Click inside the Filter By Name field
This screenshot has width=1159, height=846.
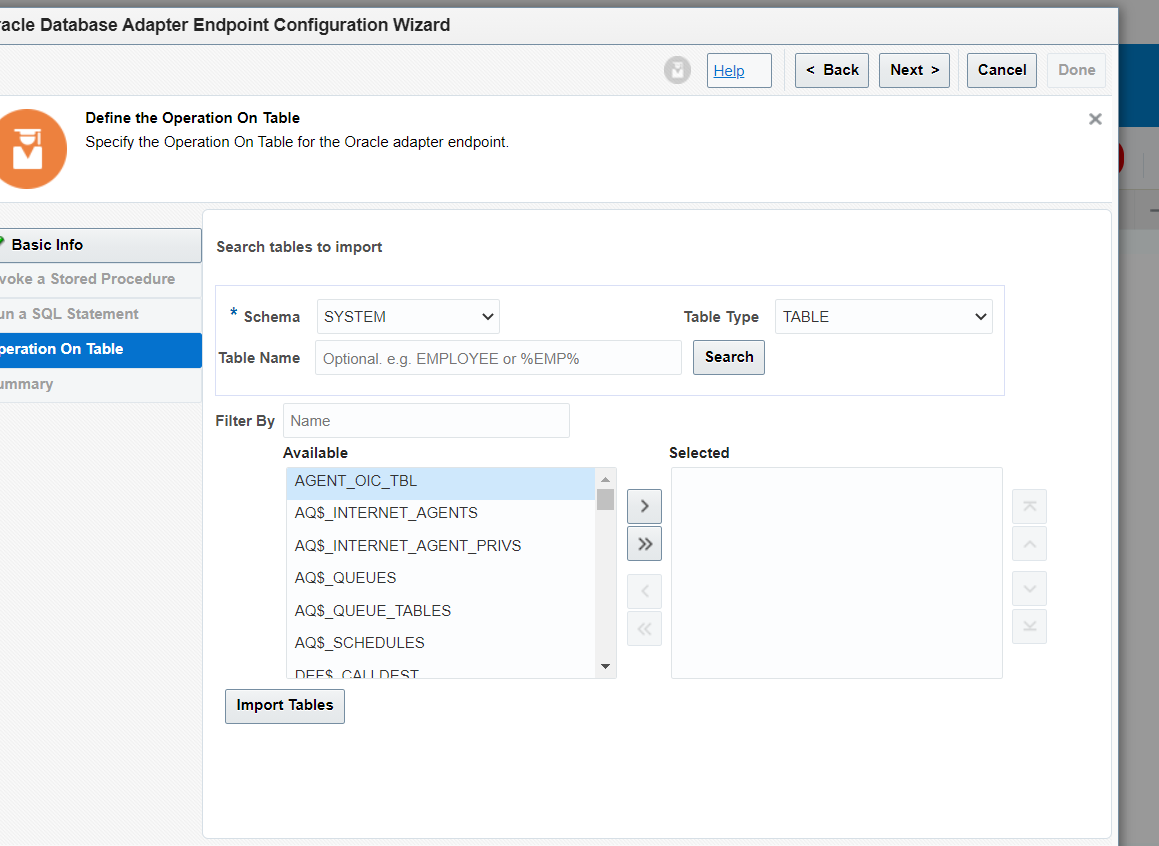tap(426, 420)
